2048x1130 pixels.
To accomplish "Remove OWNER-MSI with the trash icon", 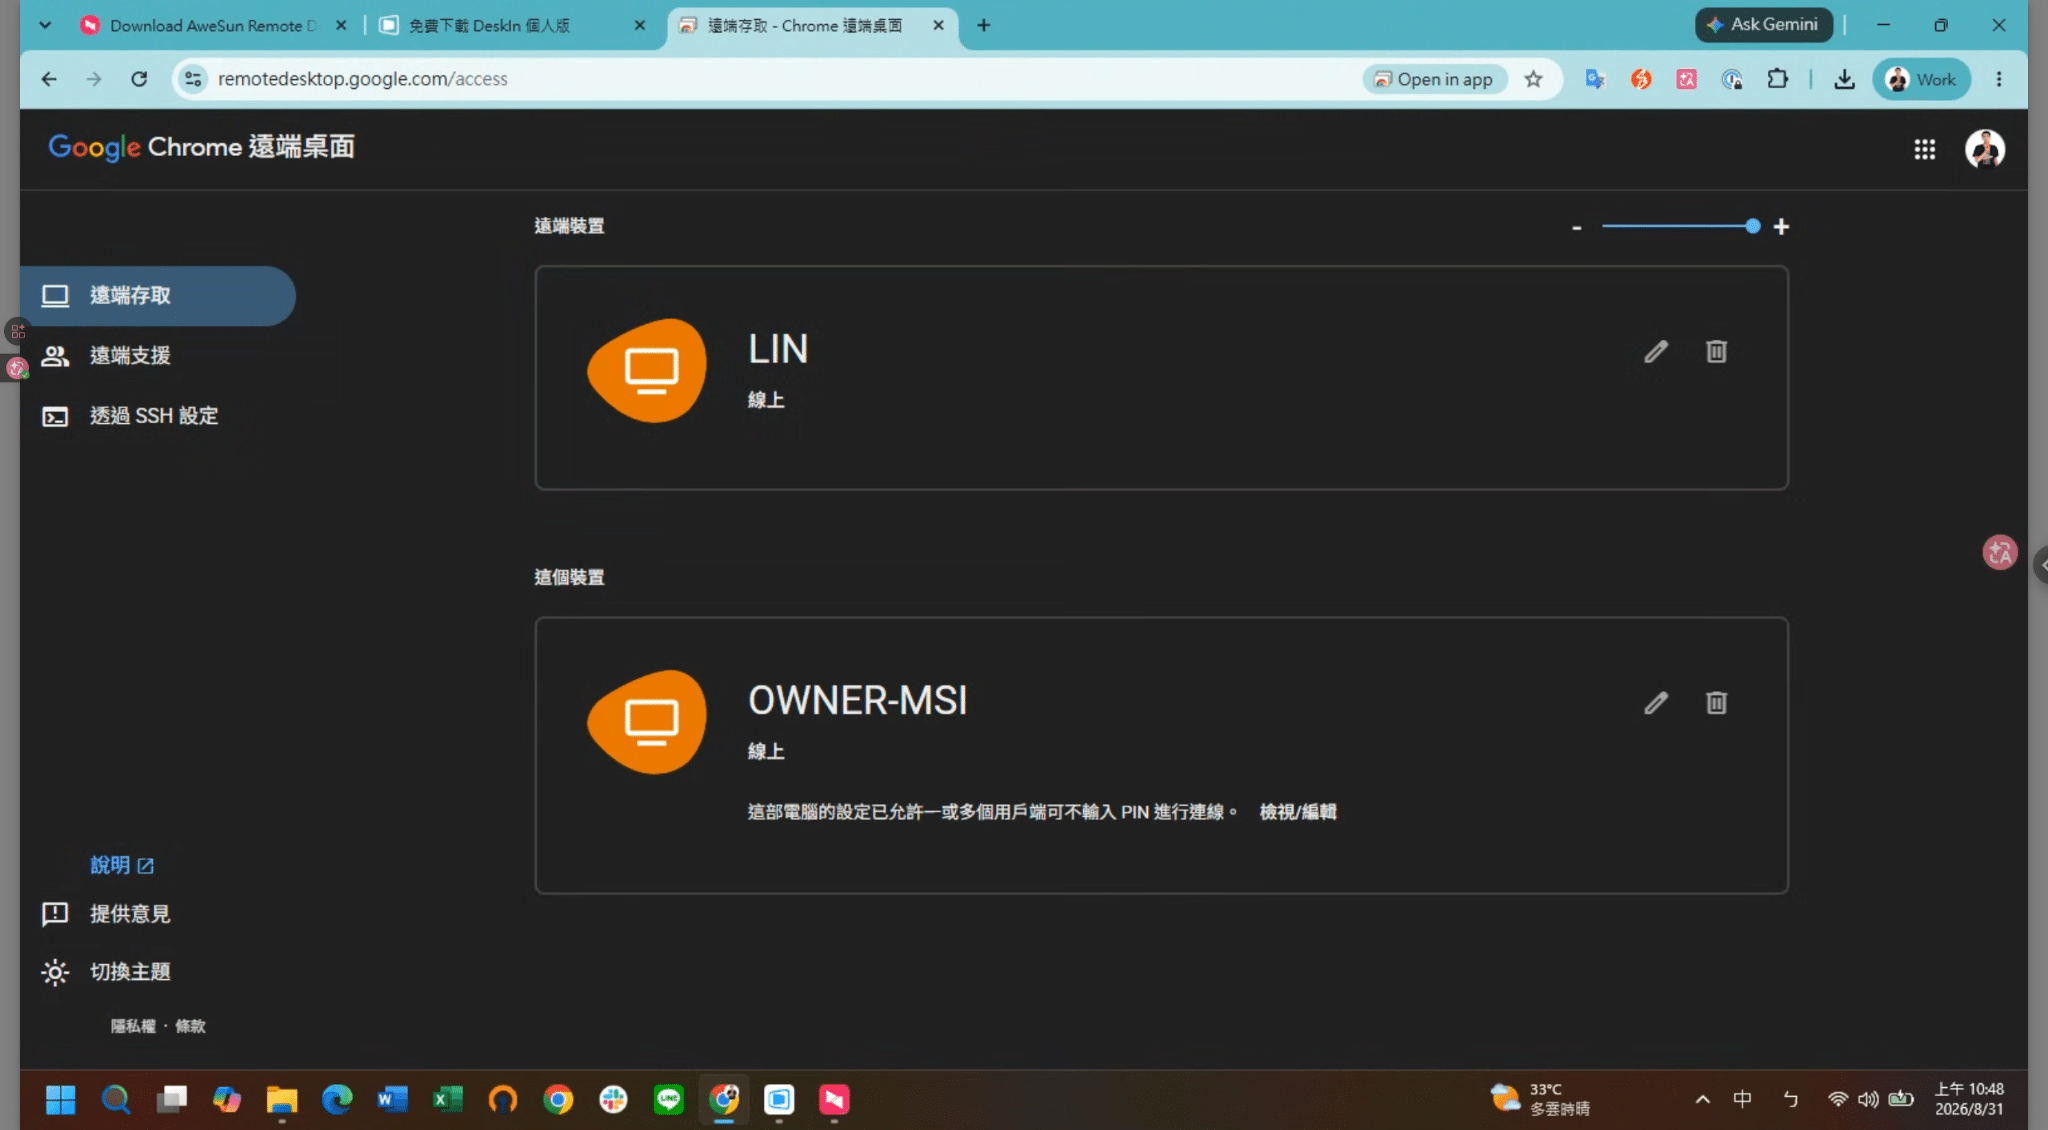I will point(1716,703).
